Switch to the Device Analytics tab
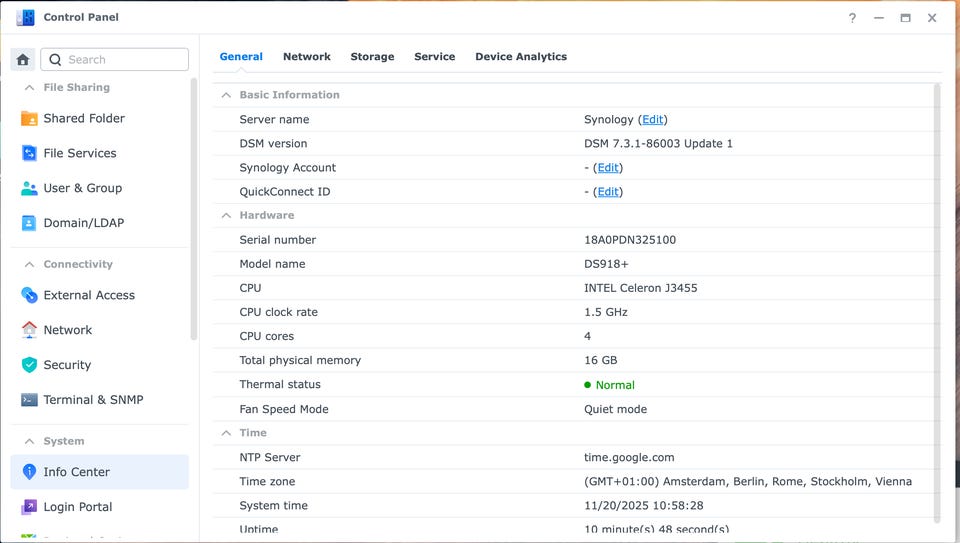Viewport: 960px width, 543px height. pos(521,57)
